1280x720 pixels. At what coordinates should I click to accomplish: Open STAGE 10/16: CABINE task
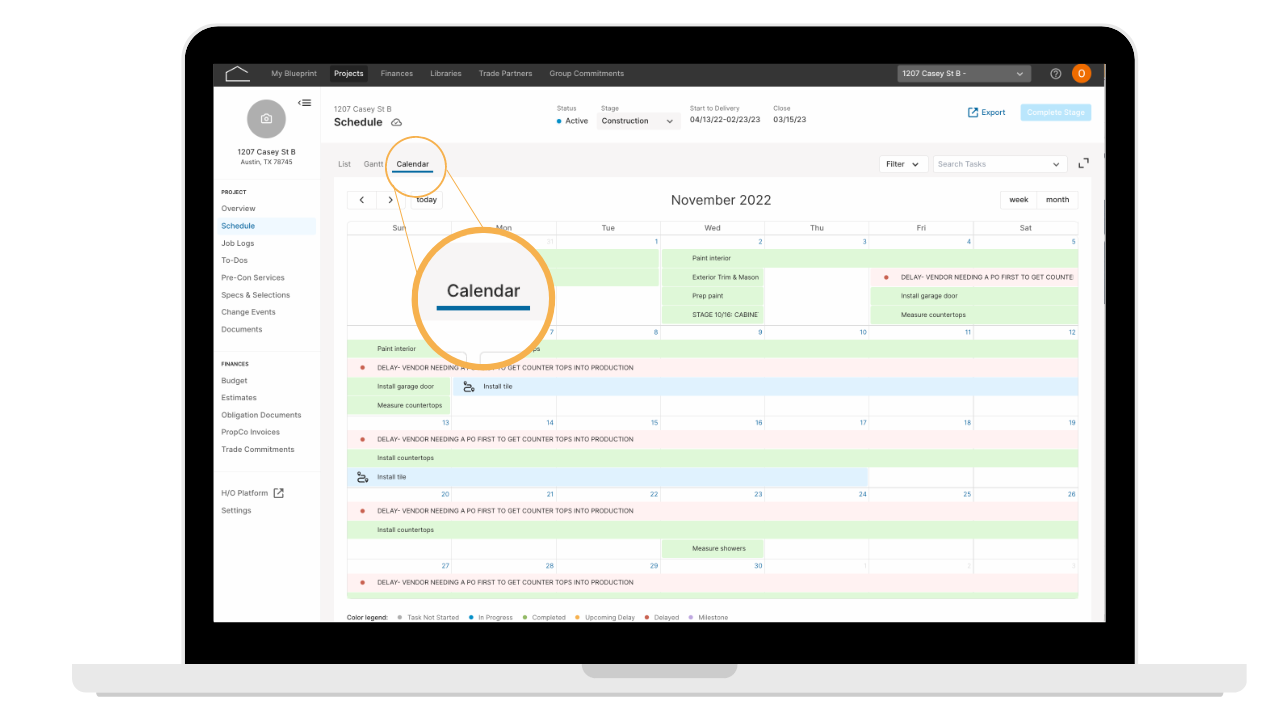click(x=713, y=315)
